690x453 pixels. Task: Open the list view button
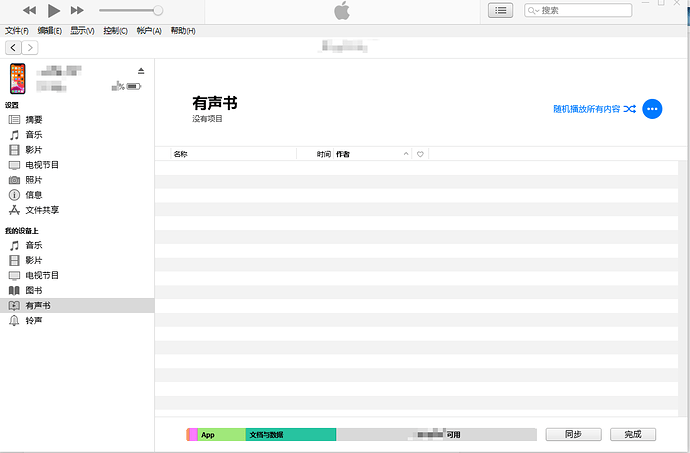(500, 10)
